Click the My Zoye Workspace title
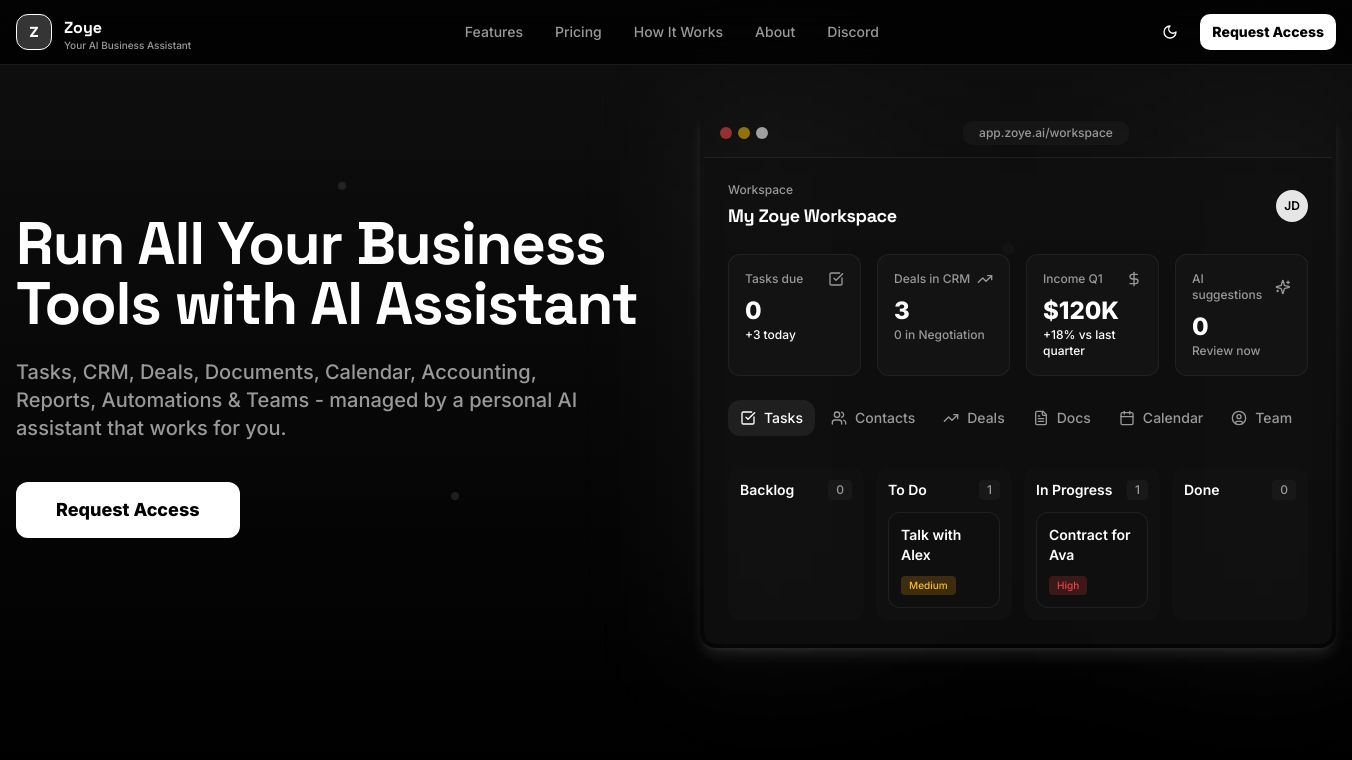The height and width of the screenshot is (760, 1352). [812, 216]
